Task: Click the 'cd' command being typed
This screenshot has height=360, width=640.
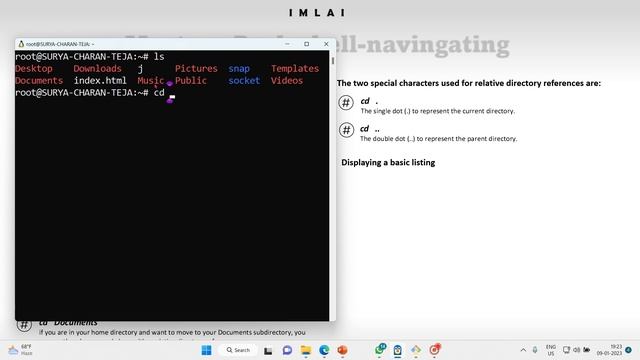Action: point(159,93)
